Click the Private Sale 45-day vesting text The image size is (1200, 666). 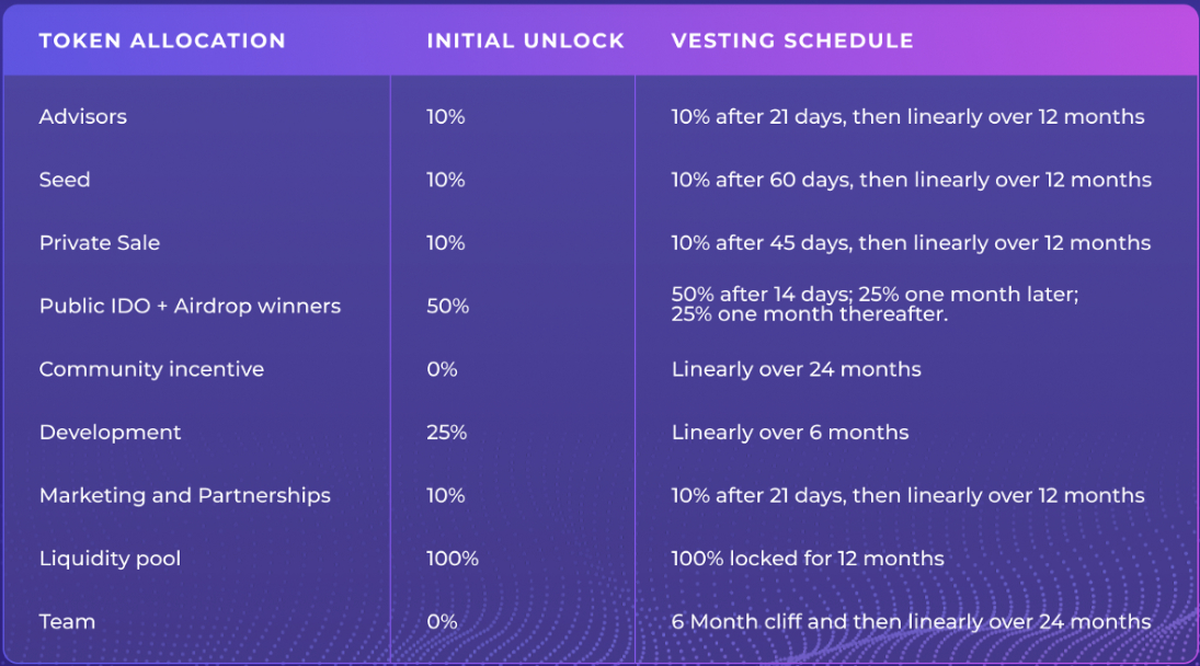(911, 243)
